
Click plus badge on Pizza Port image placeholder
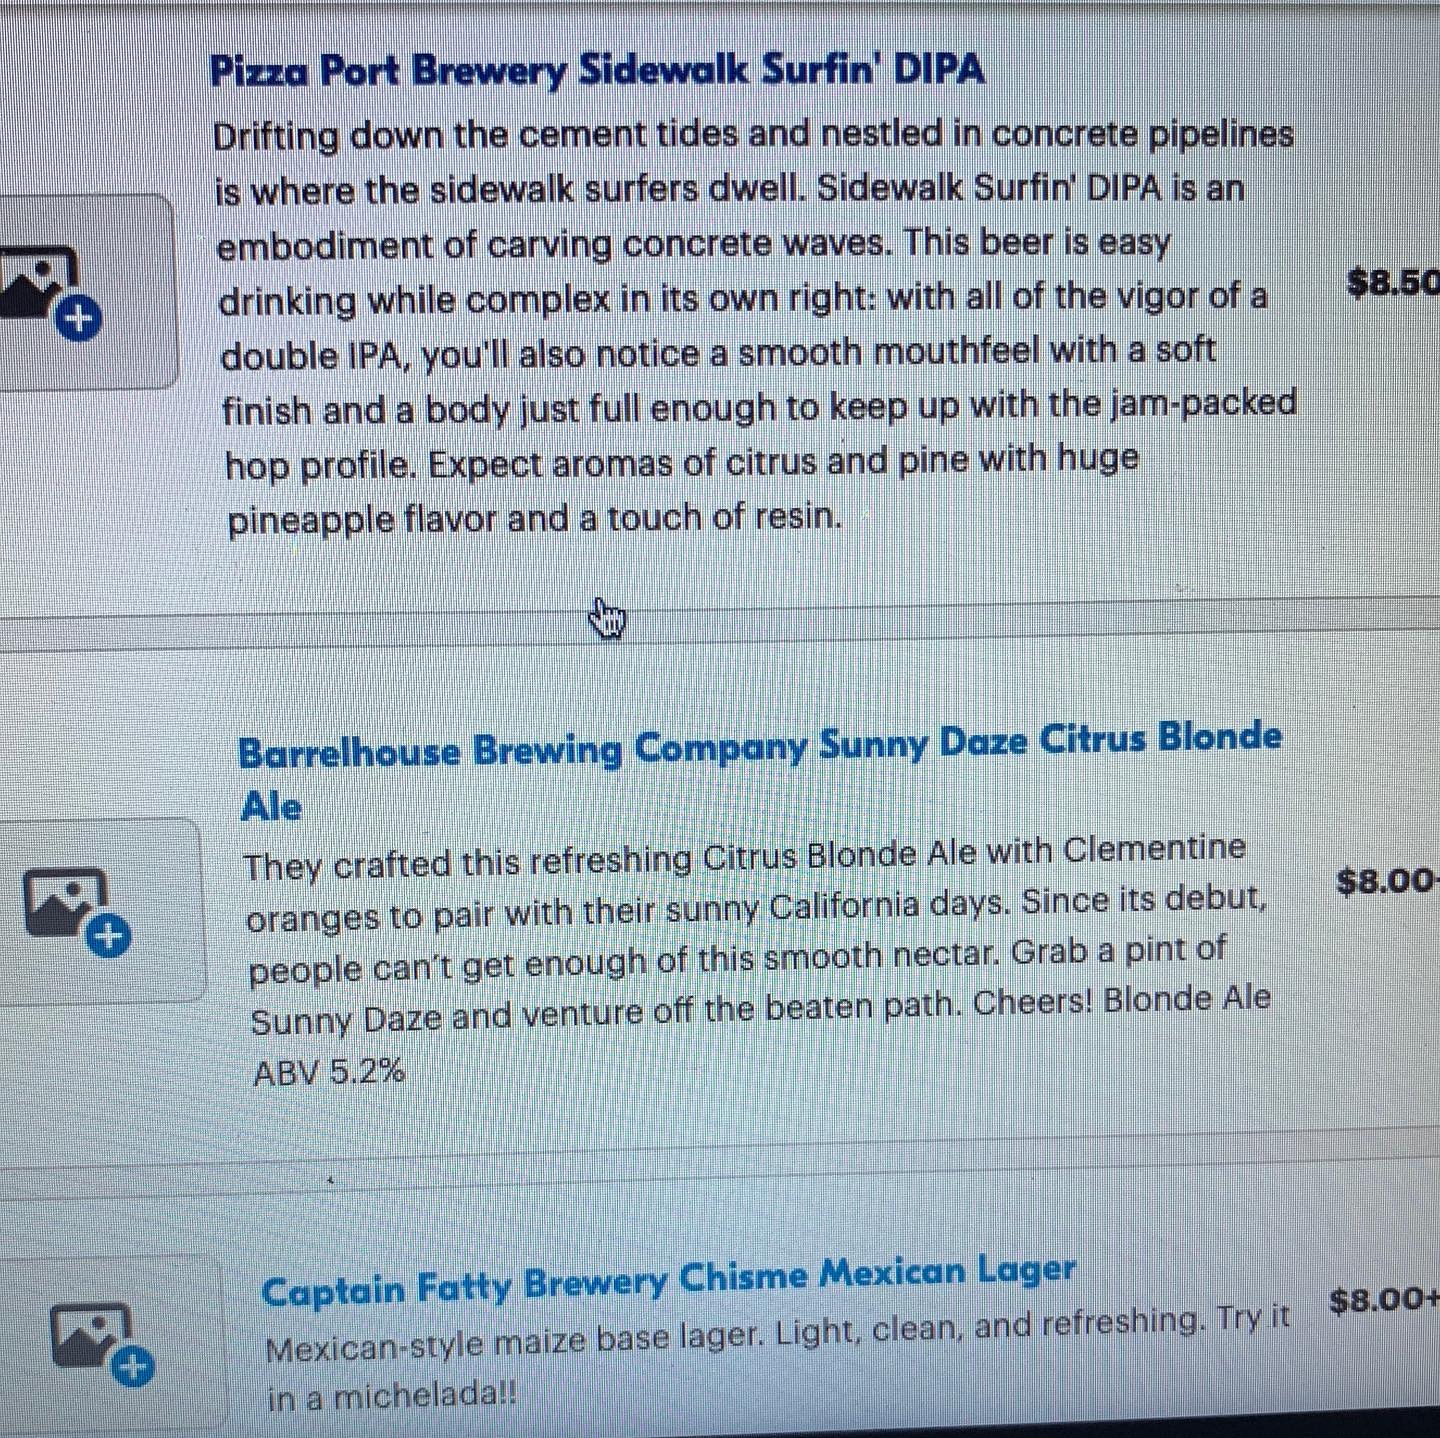click(79, 318)
